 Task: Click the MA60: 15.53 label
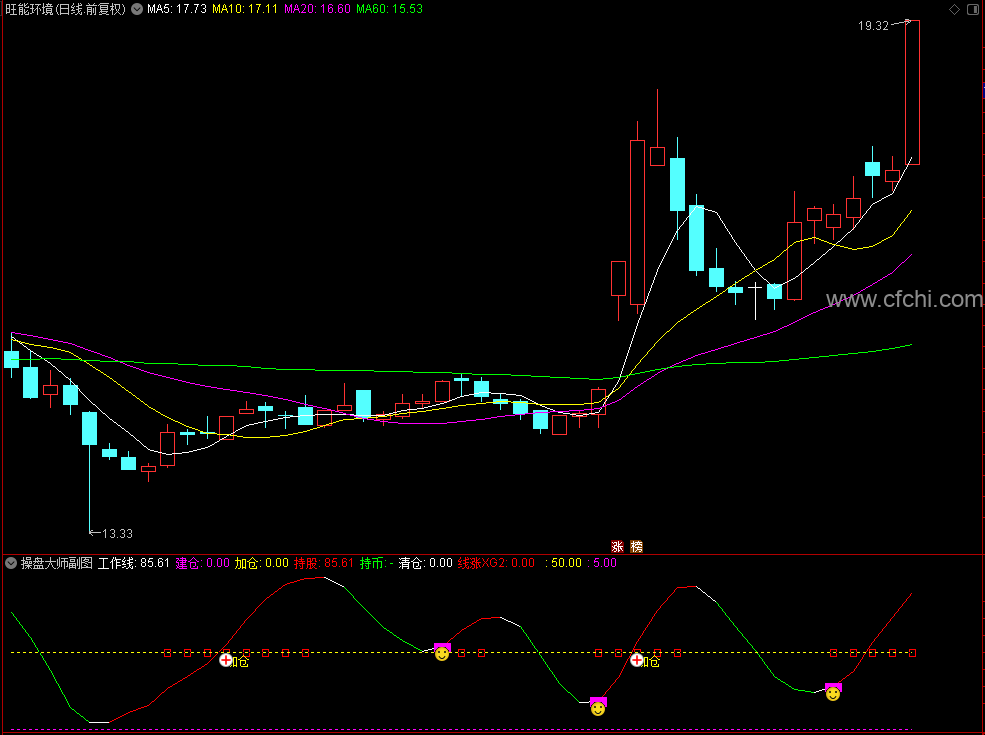coord(389,9)
